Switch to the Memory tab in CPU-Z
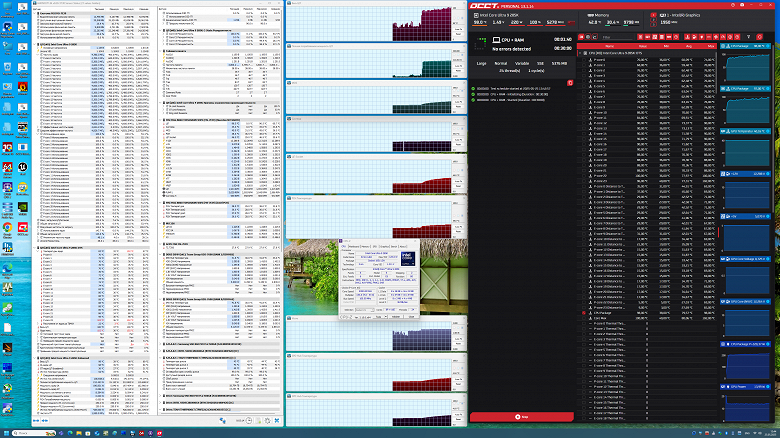Screen dimensions: 780x438 pyautogui.click(x=365, y=246)
